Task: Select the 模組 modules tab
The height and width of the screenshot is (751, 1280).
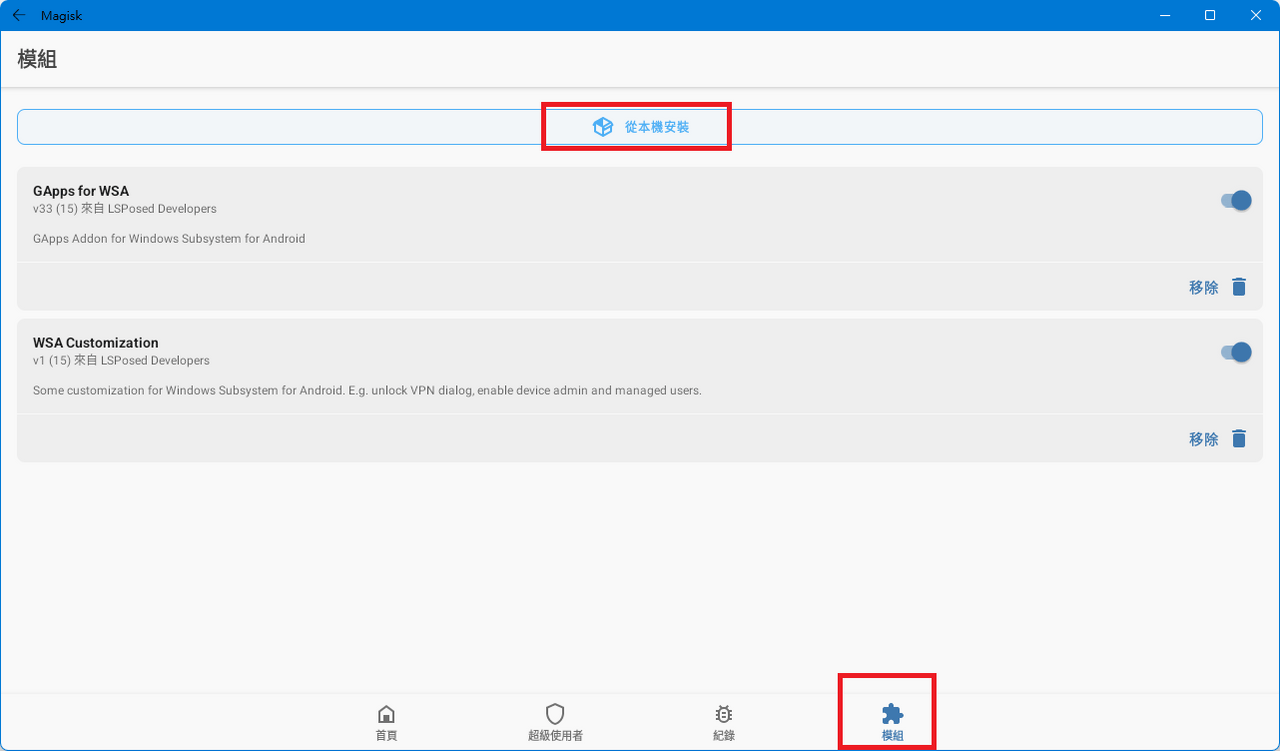Action: tap(892, 722)
